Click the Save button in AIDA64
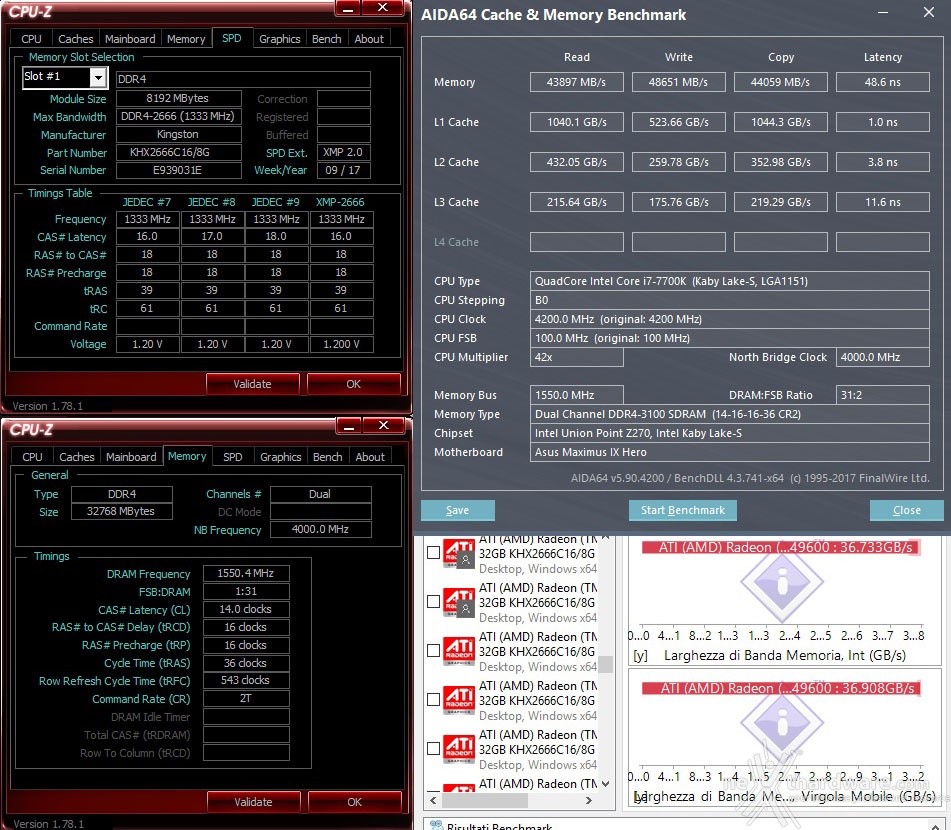 [x=457, y=510]
